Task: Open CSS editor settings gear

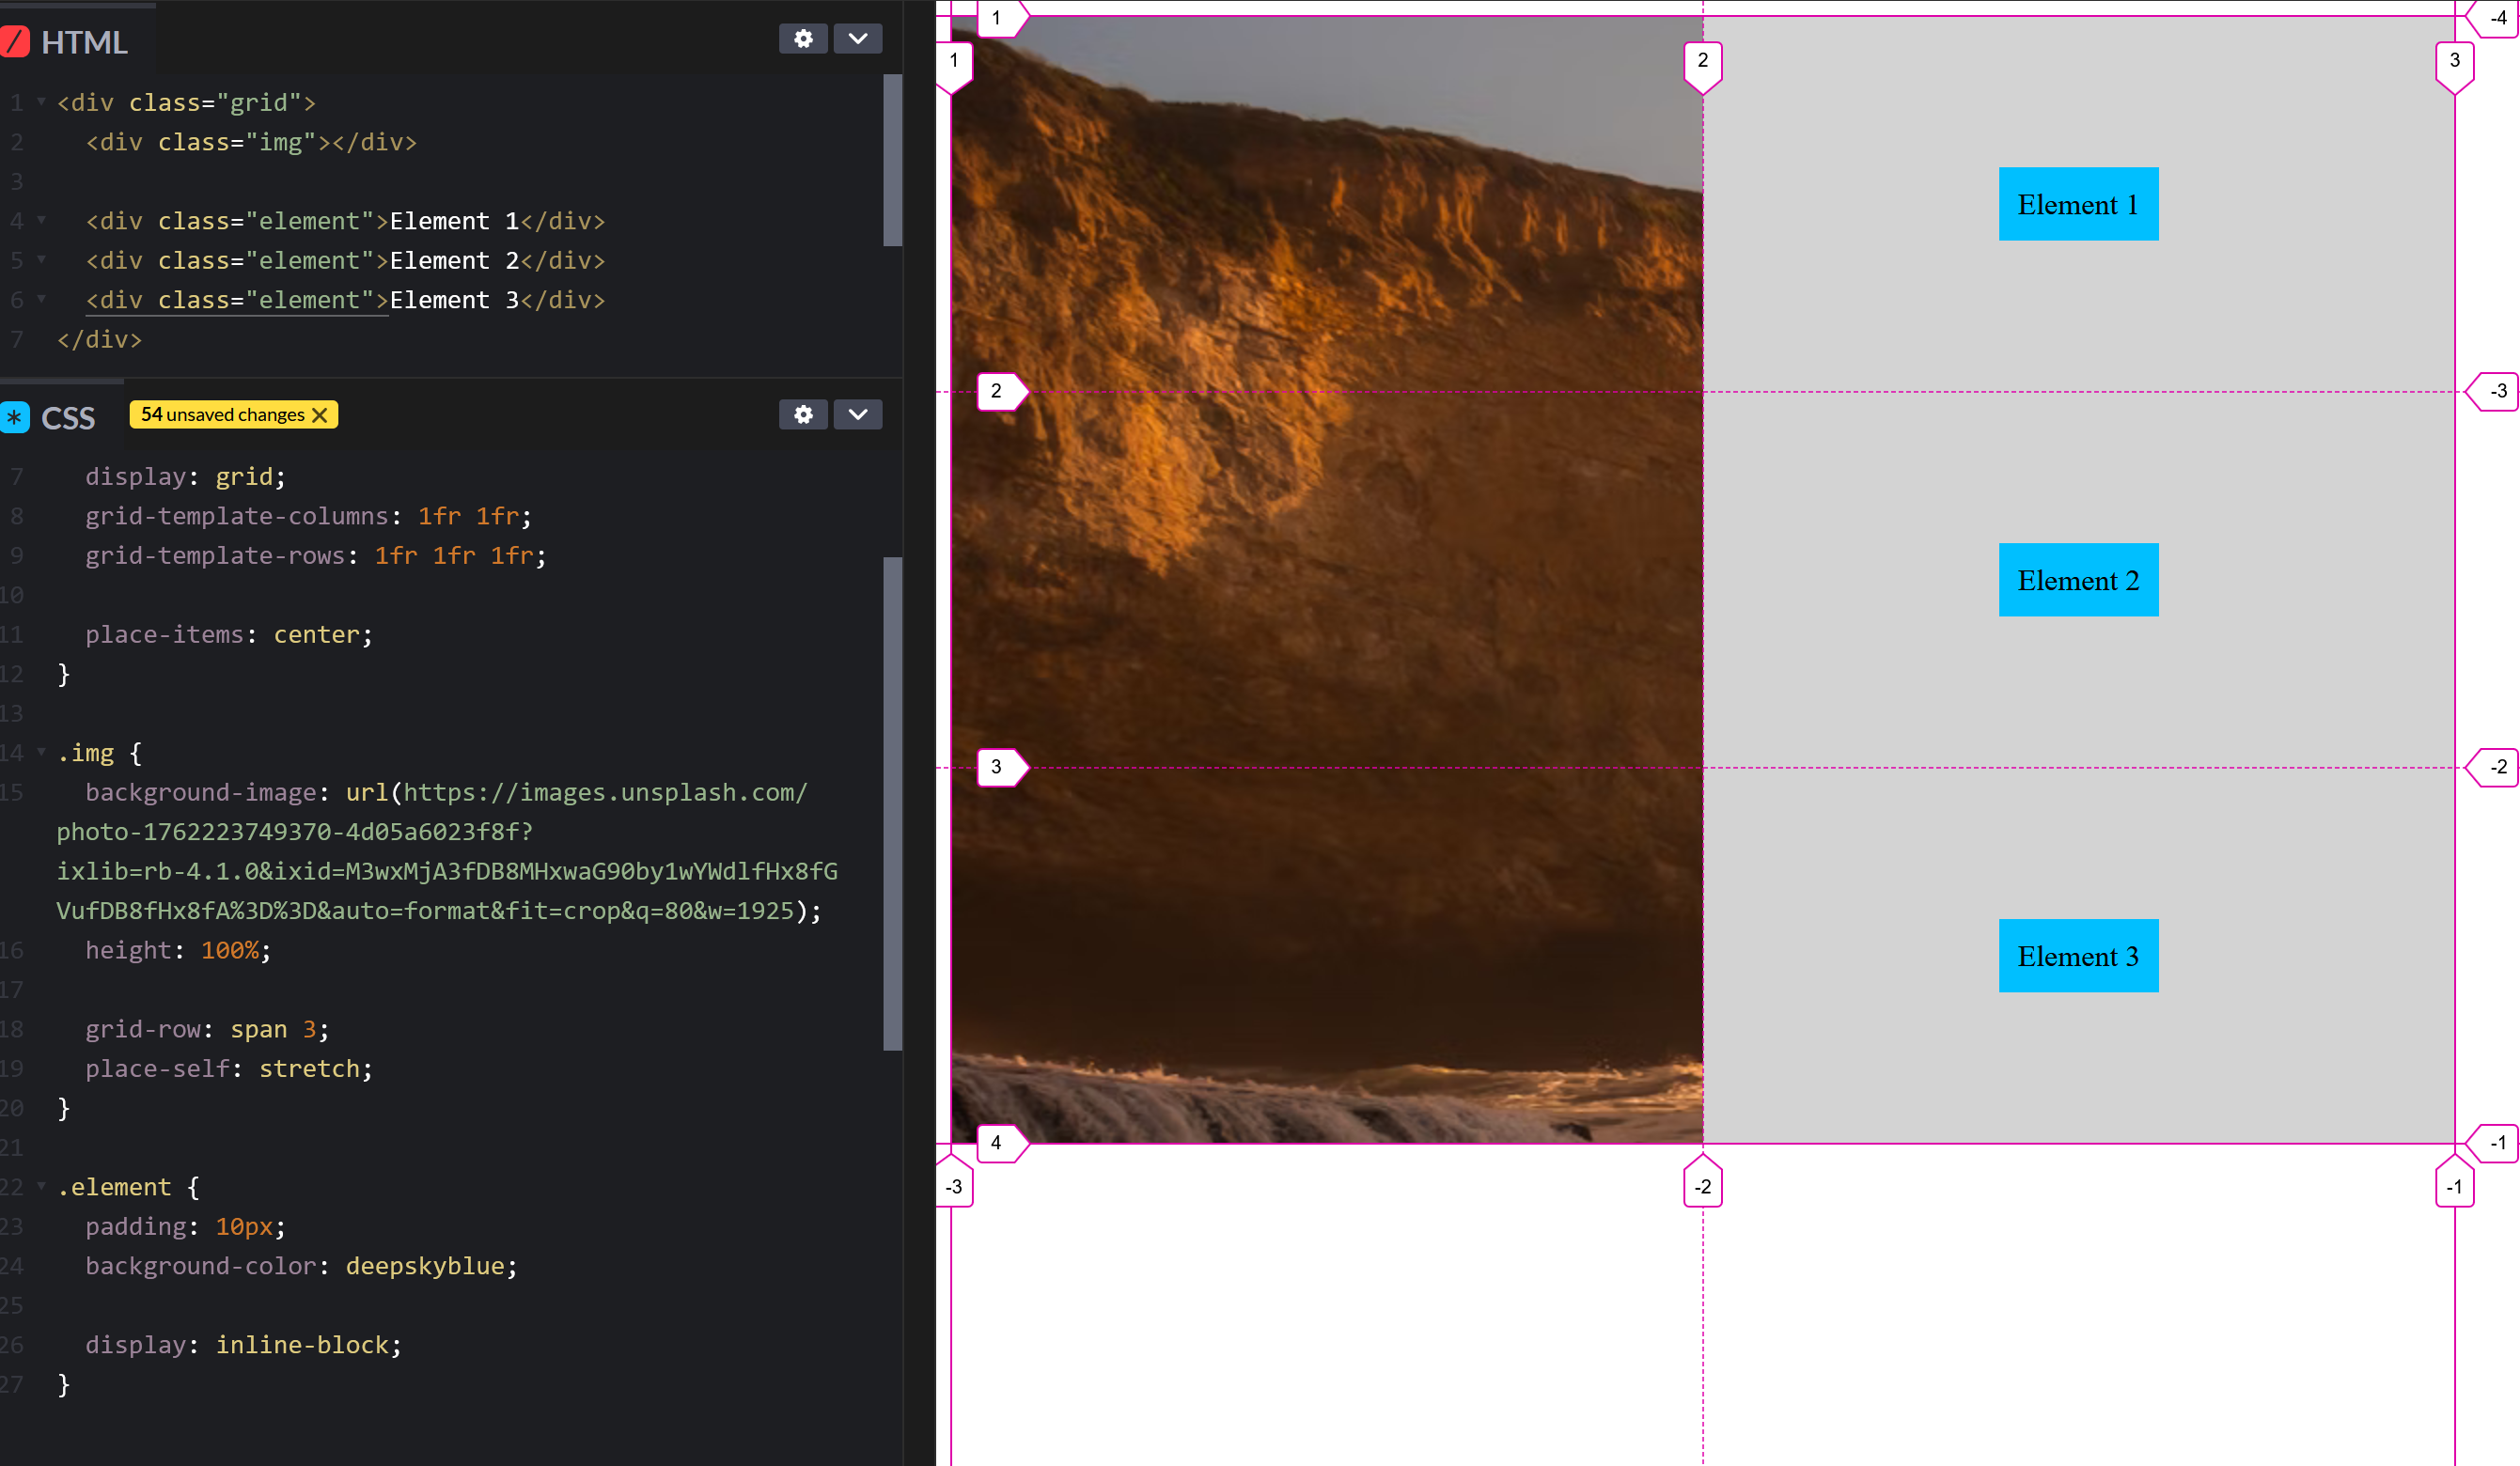Action: pos(802,414)
